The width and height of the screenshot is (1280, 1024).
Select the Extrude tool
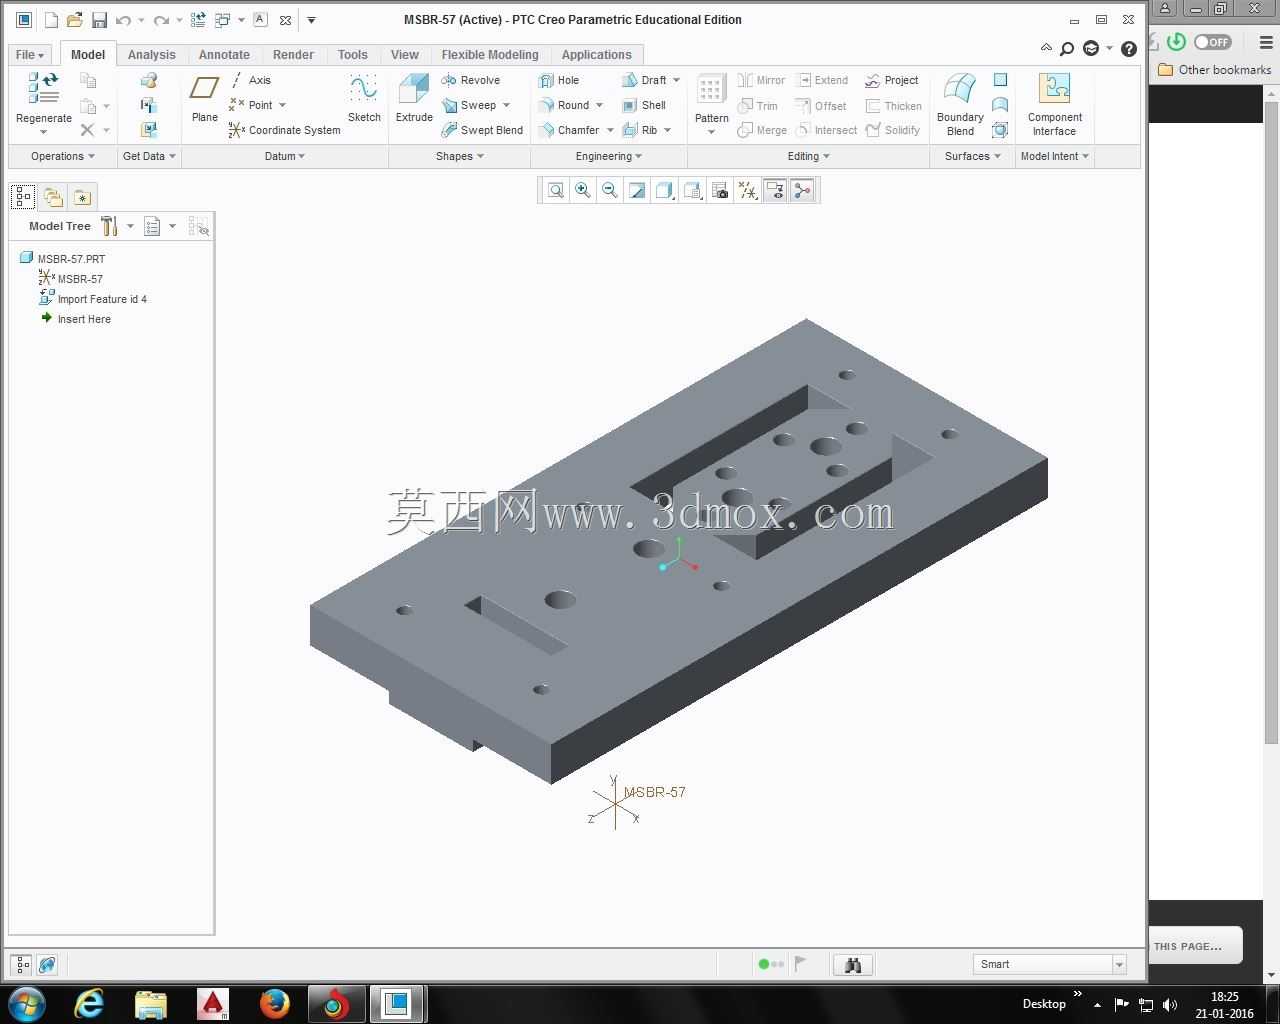click(414, 100)
